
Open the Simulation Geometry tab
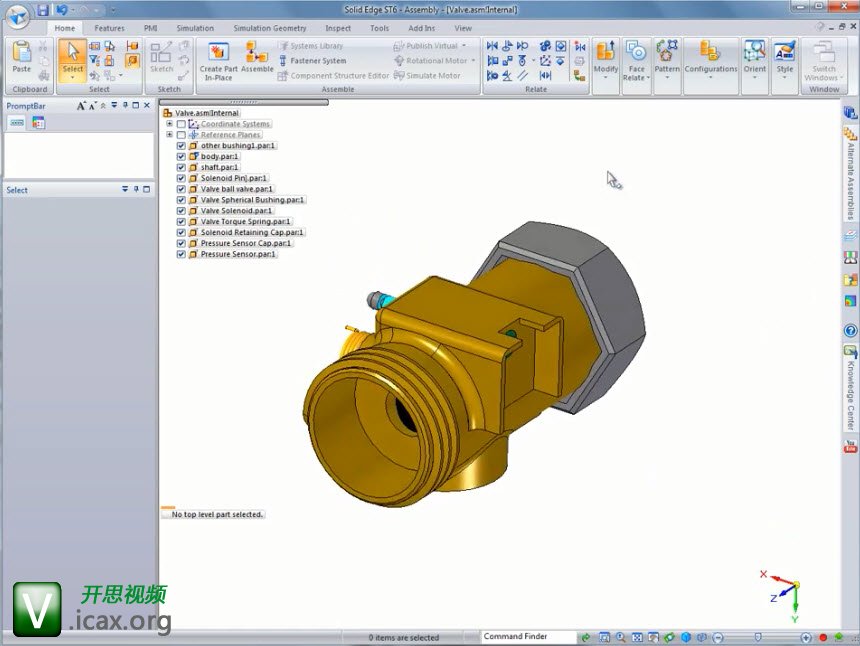tap(270, 28)
